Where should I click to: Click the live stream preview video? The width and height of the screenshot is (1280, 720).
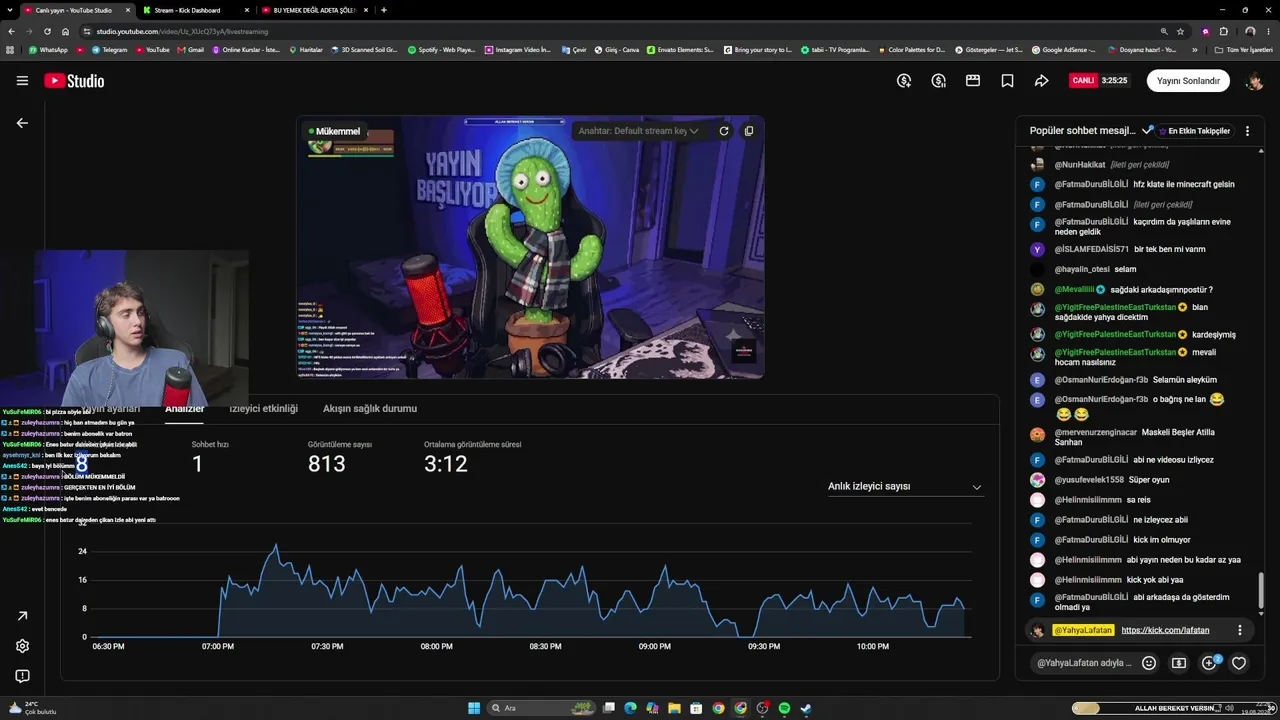click(530, 247)
